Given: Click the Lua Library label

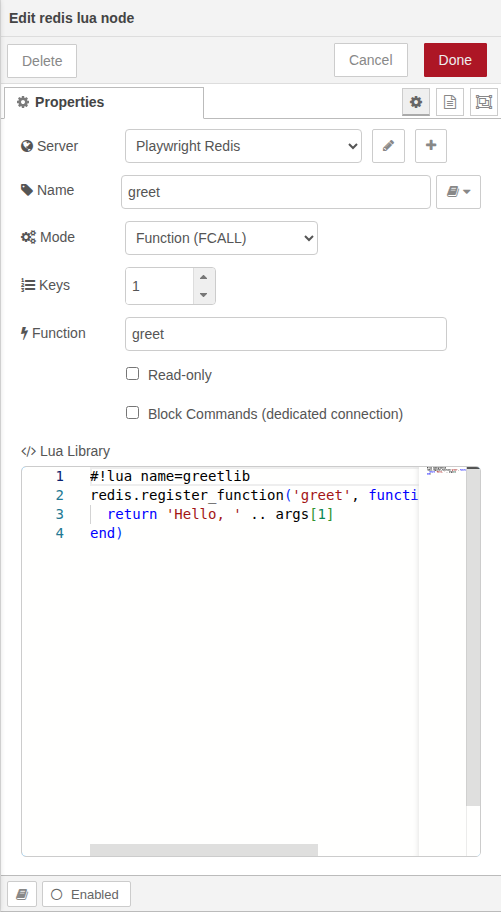Looking at the screenshot, I should (65, 451).
